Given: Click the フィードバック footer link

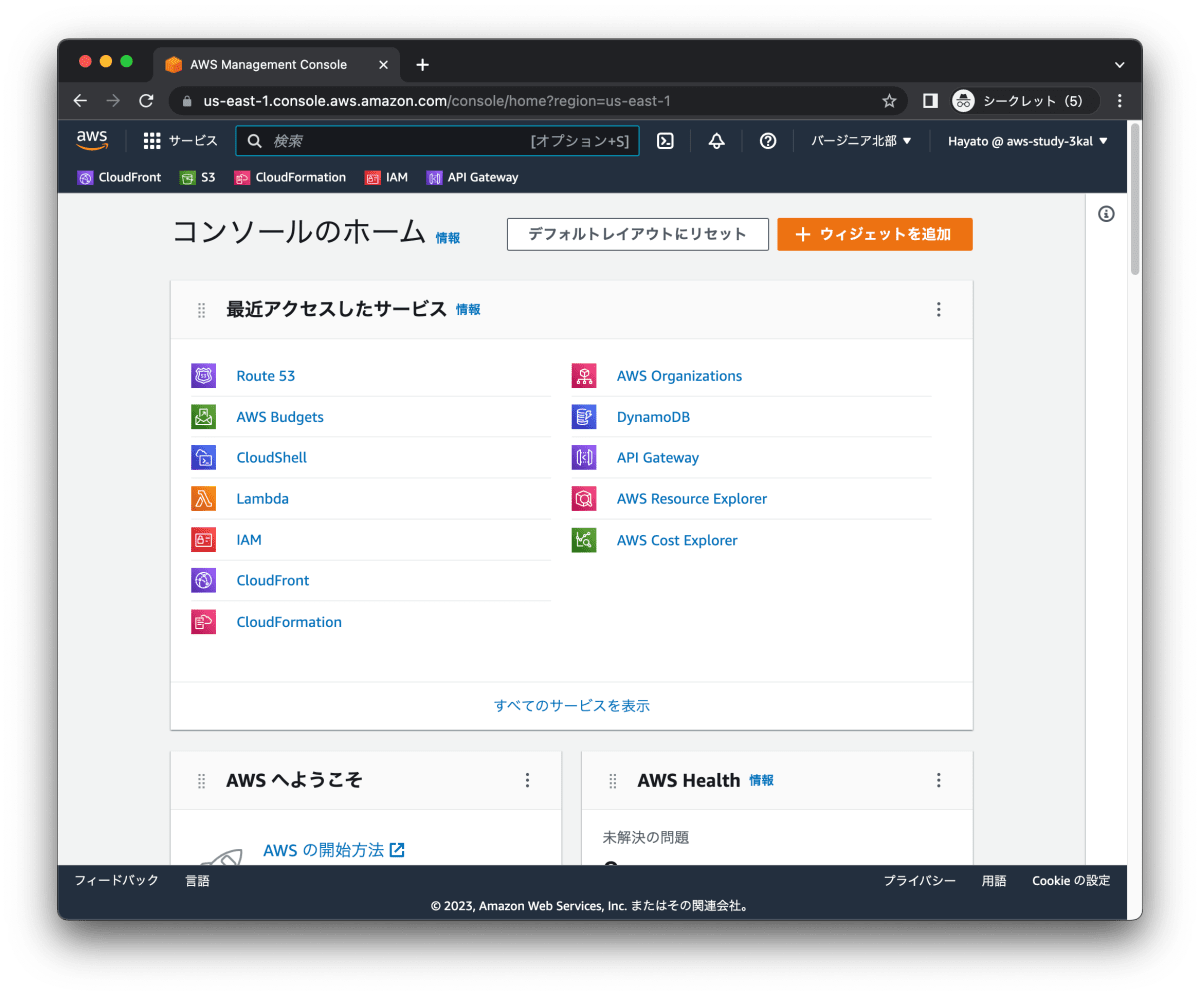Looking at the screenshot, I should (x=116, y=881).
